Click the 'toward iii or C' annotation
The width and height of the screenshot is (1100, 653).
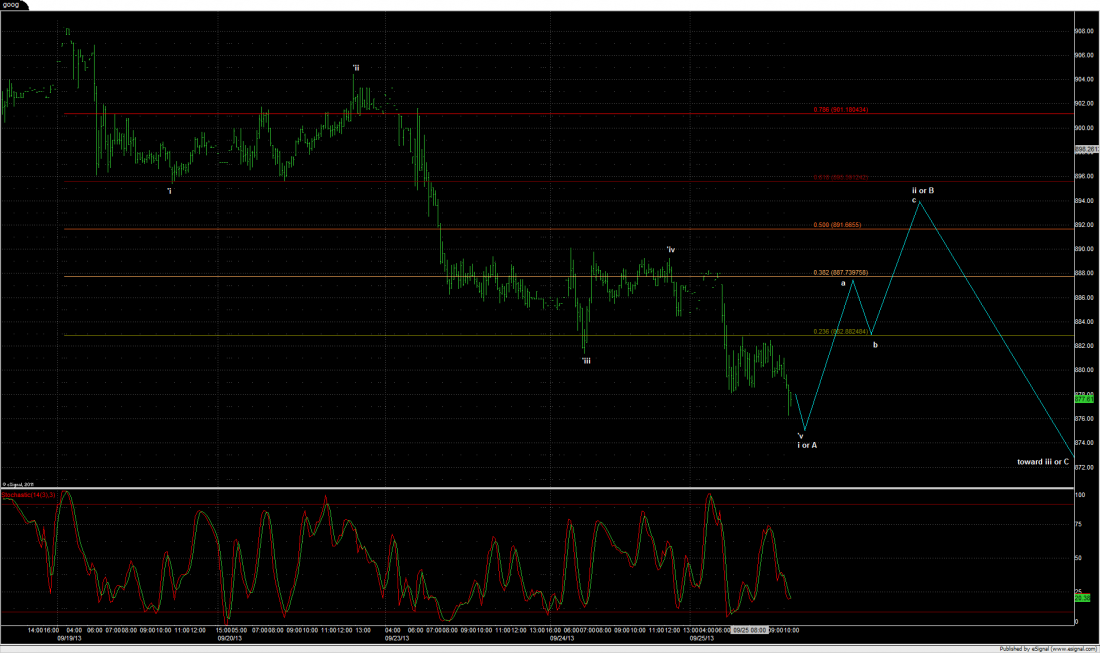pos(1043,462)
